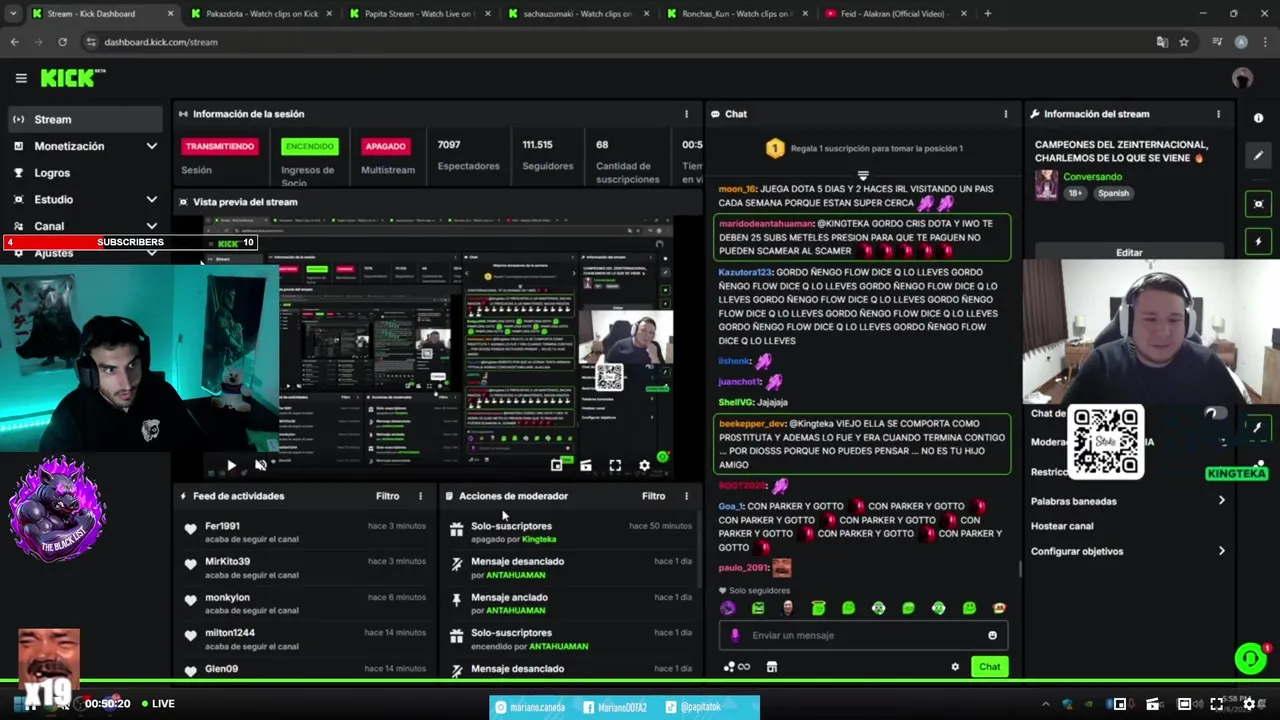
Task: Select Stream in the left sidebar
Action: pos(85,119)
